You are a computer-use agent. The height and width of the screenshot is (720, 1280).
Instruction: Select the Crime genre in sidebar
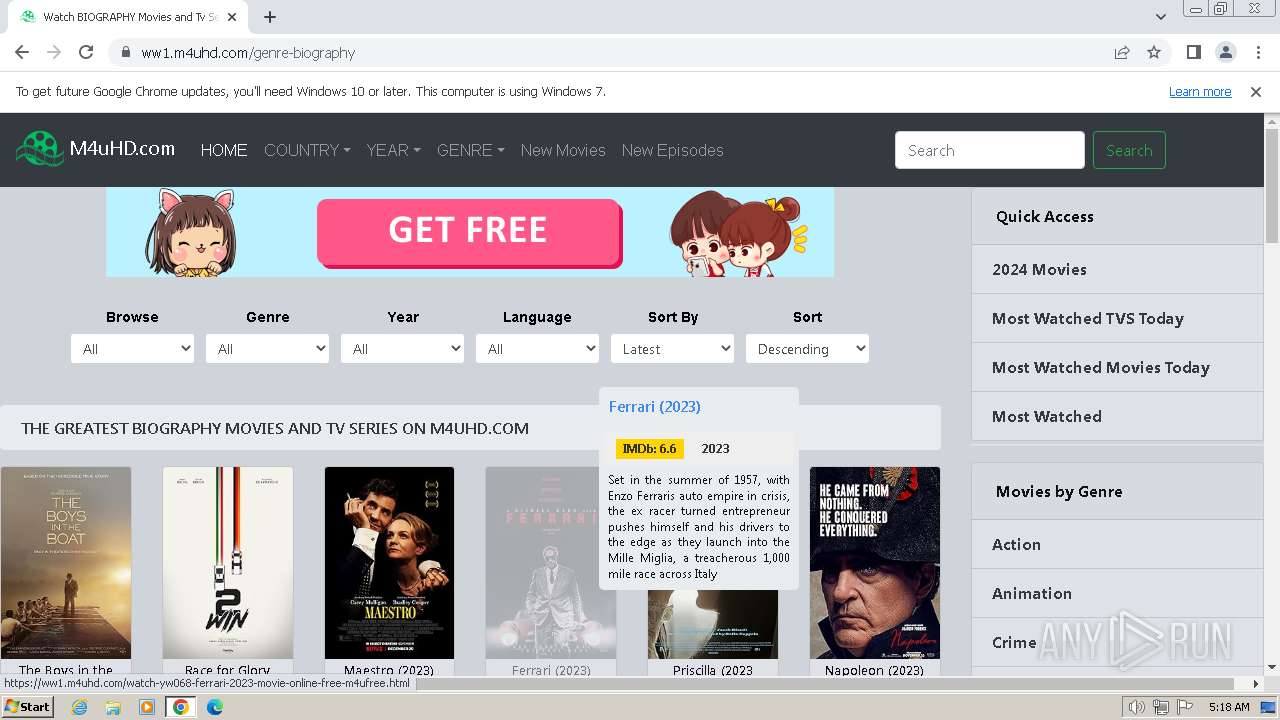point(1014,642)
